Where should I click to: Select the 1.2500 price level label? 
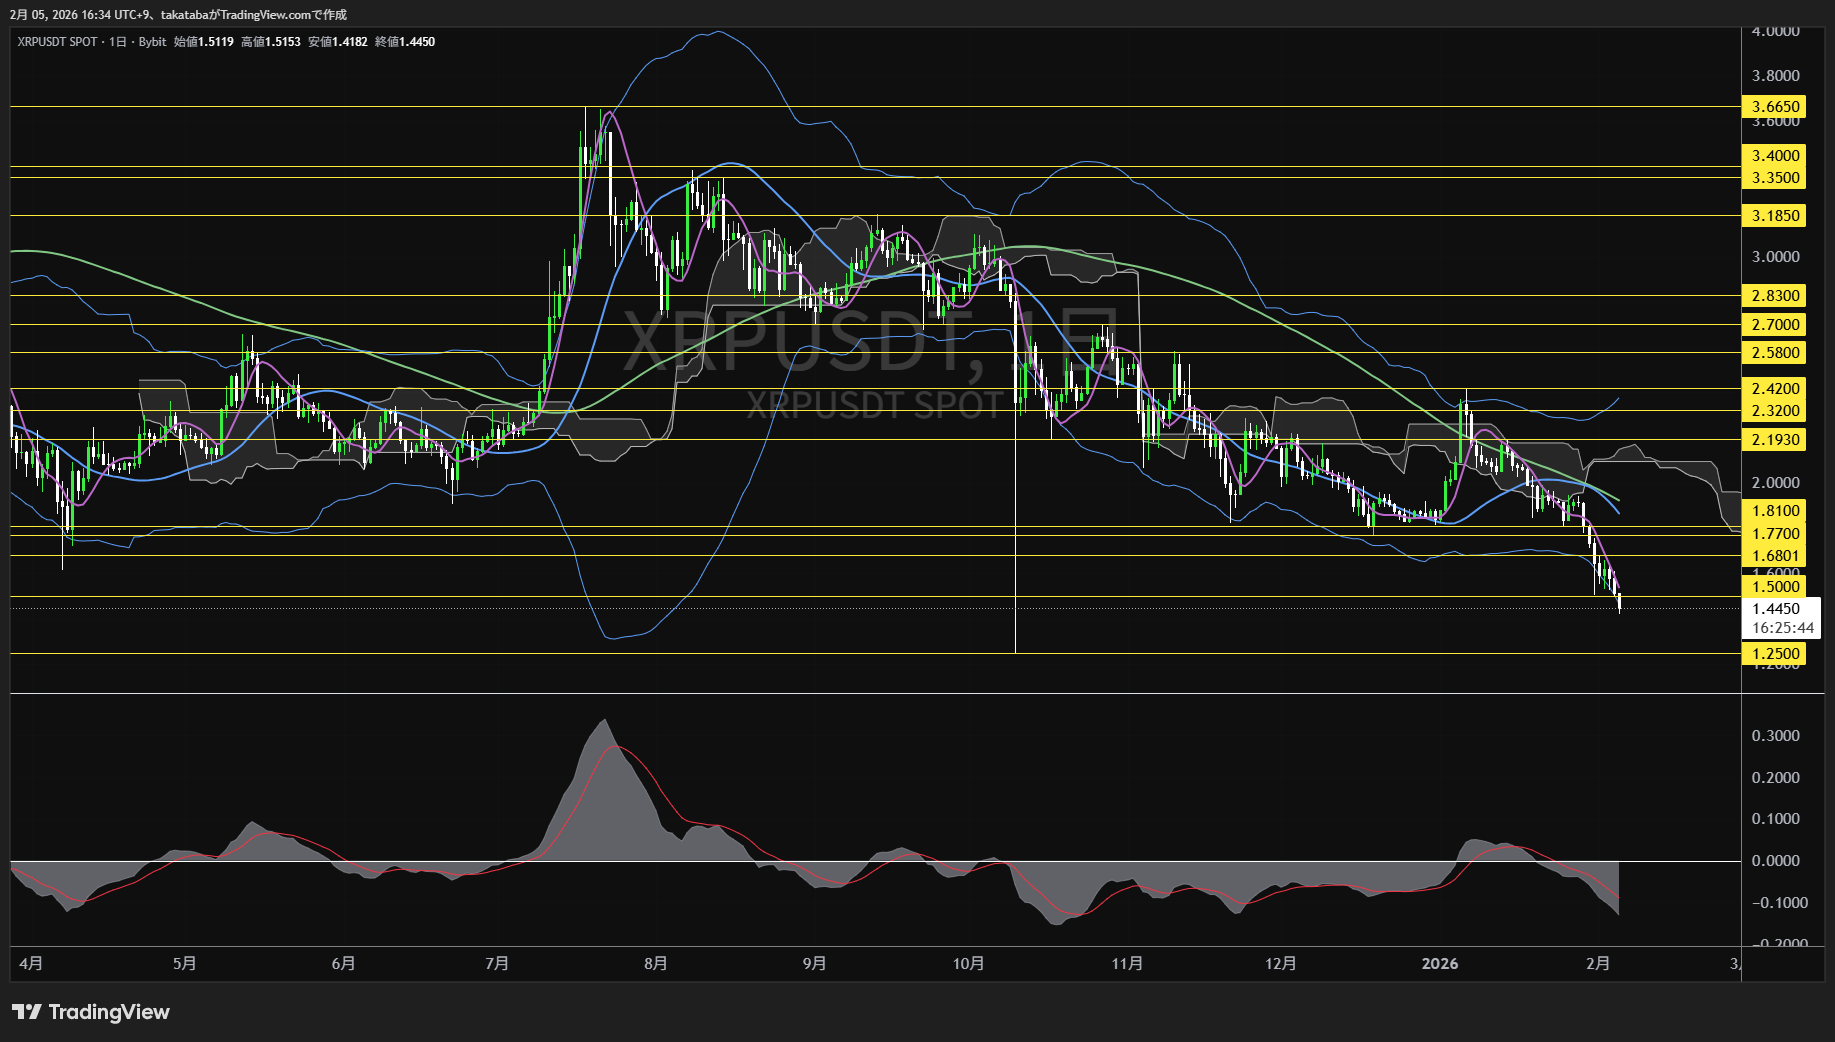(1775, 654)
